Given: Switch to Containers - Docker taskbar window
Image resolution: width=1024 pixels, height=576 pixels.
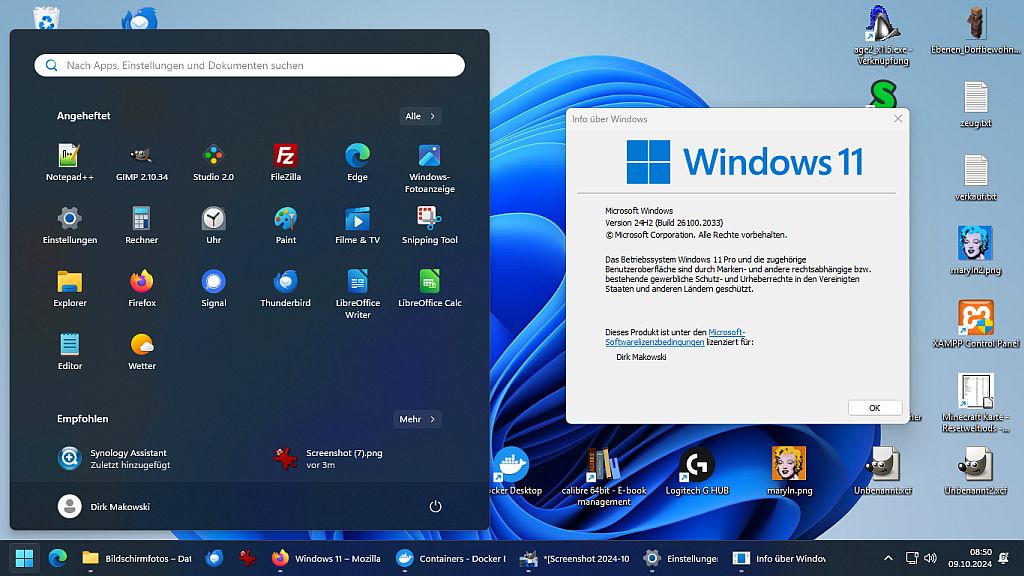Looking at the screenshot, I should coord(451,558).
